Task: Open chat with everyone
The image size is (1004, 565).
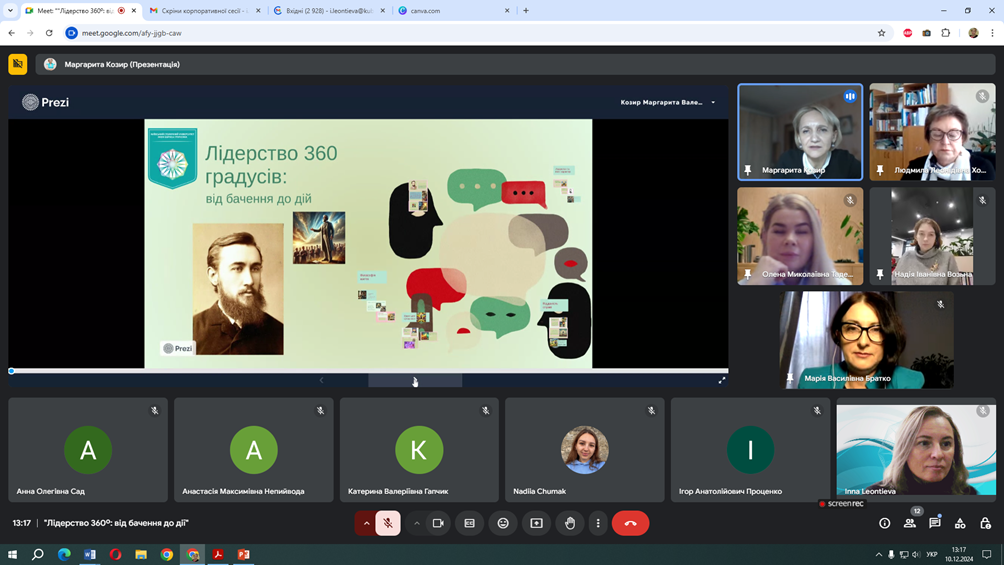Action: coord(935,523)
